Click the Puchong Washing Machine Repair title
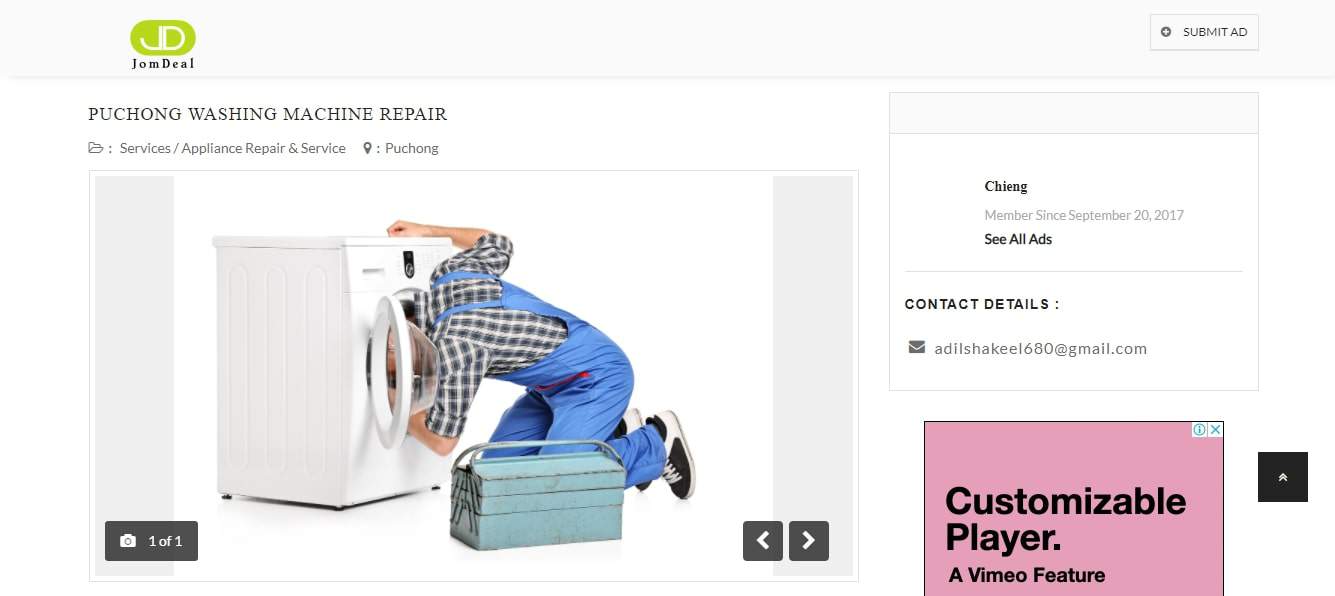1335x596 pixels. (268, 114)
